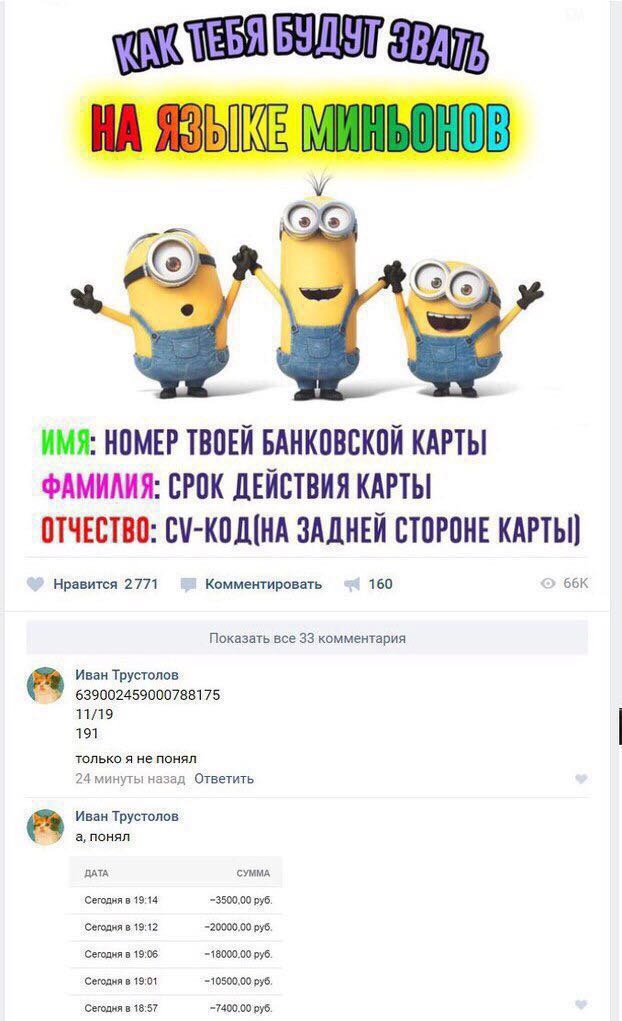Open Иван Трустолов's name above the card number comment
This screenshot has width=622, height=1021.
(127, 675)
